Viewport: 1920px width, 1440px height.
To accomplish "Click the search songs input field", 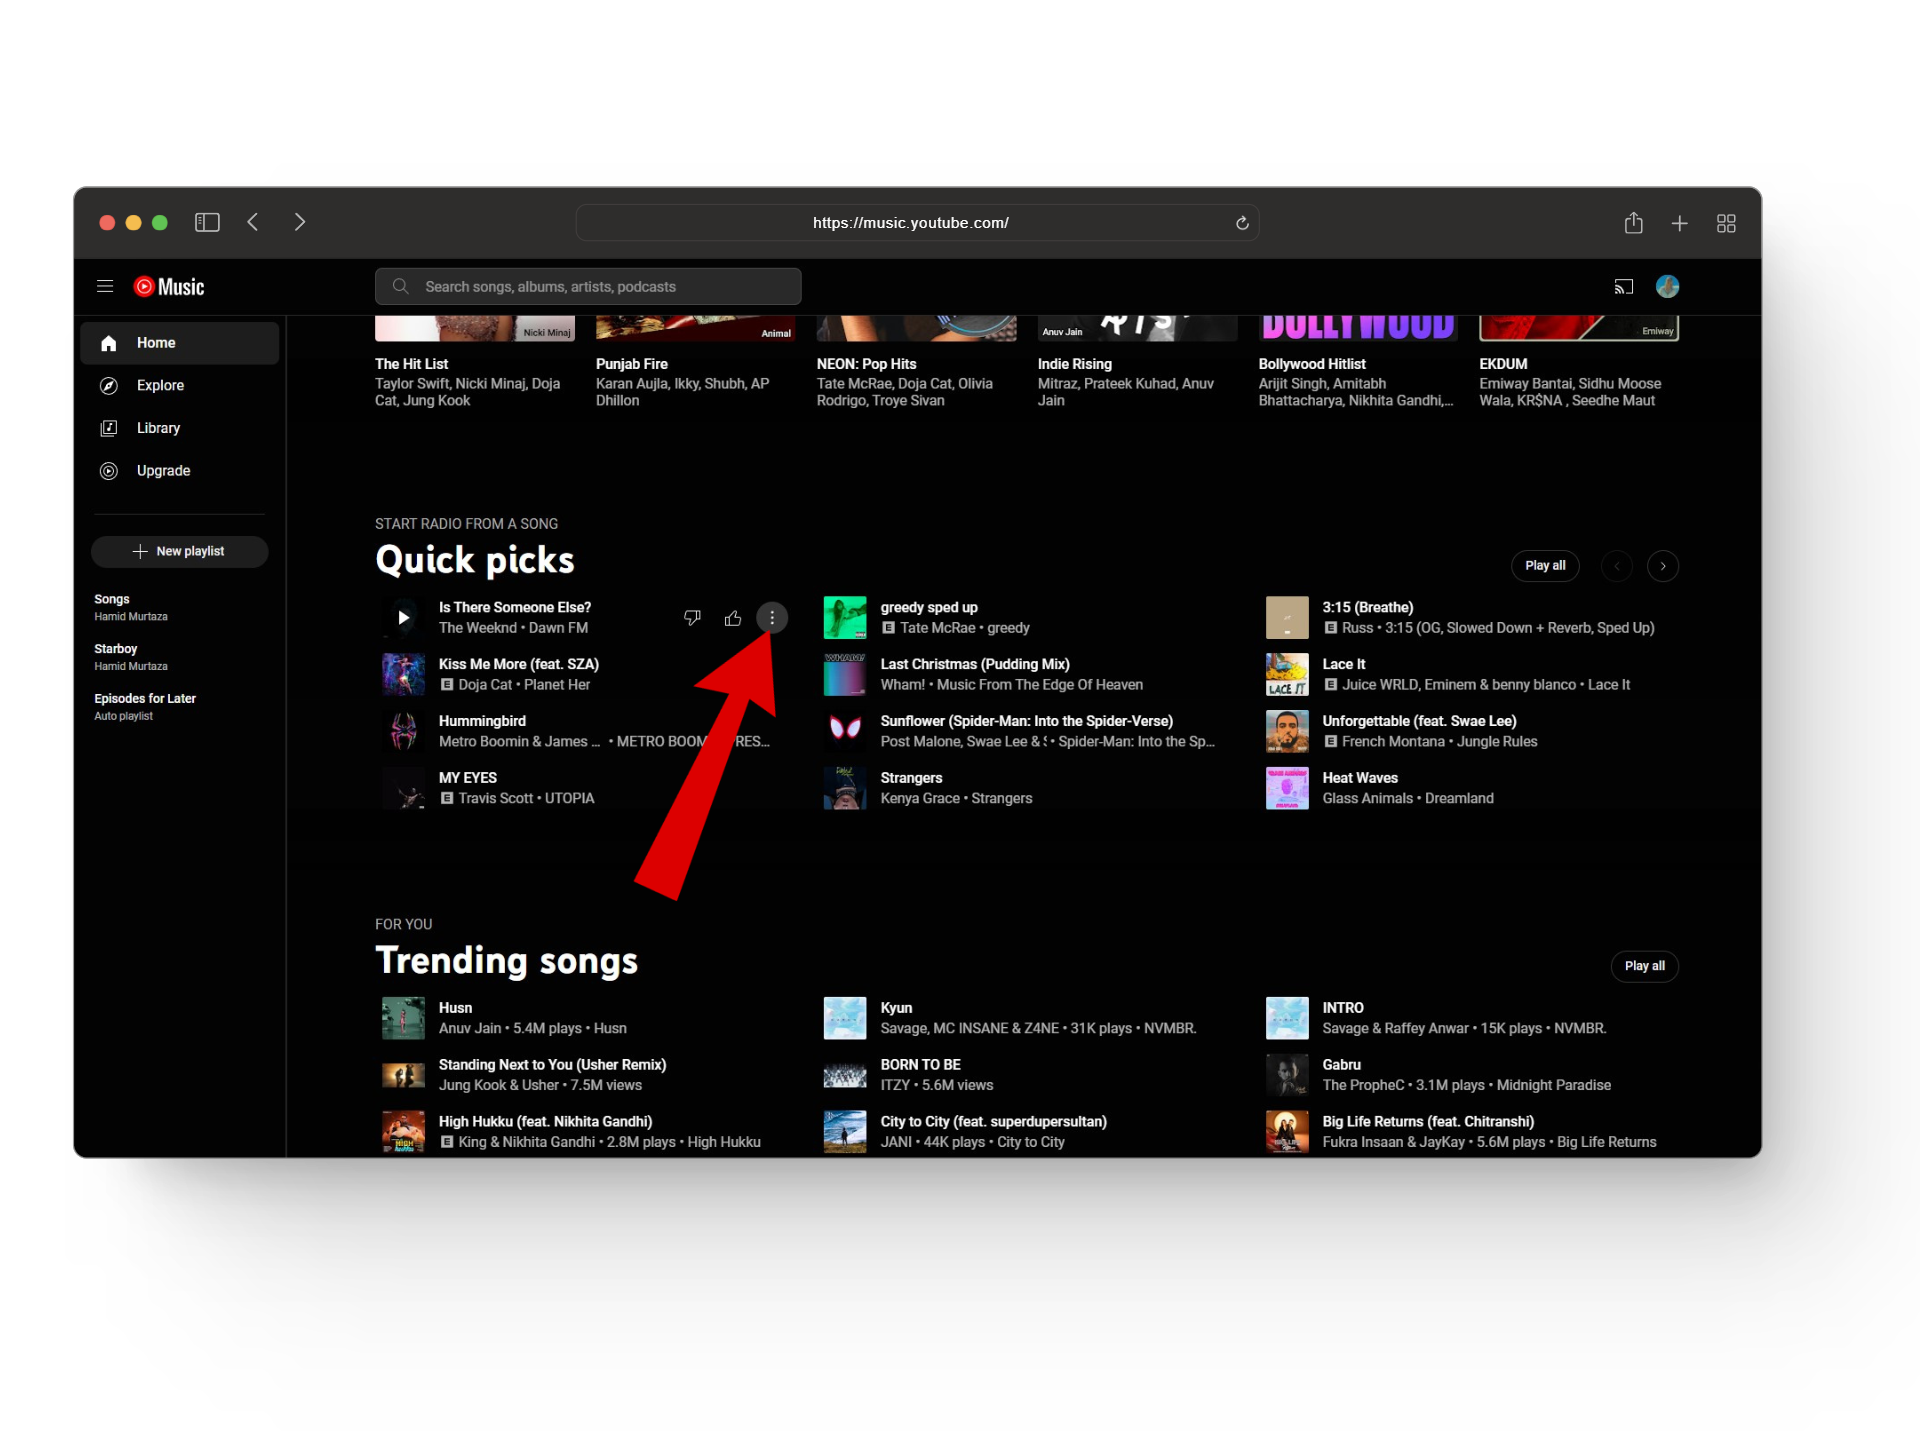I will click(x=600, y=287).
